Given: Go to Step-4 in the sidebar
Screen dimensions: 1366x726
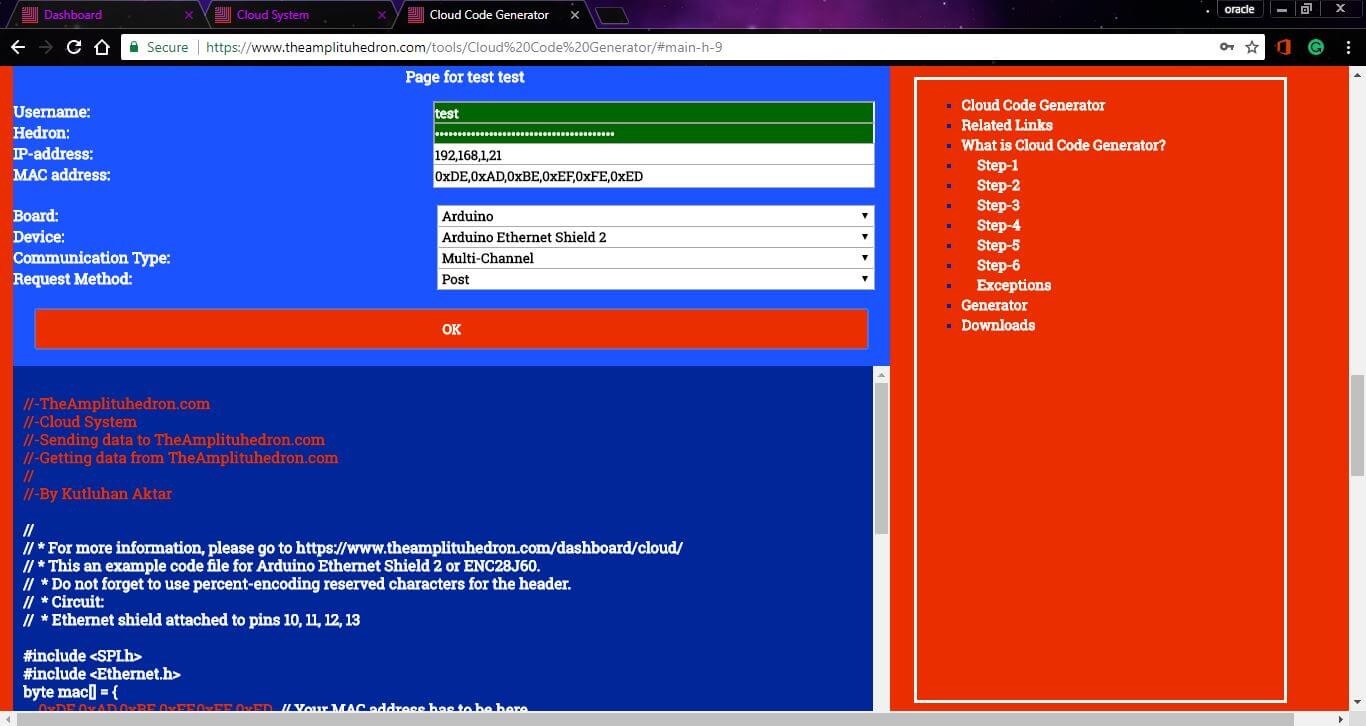Looking at the screenshot, I should tap(998, 225).
